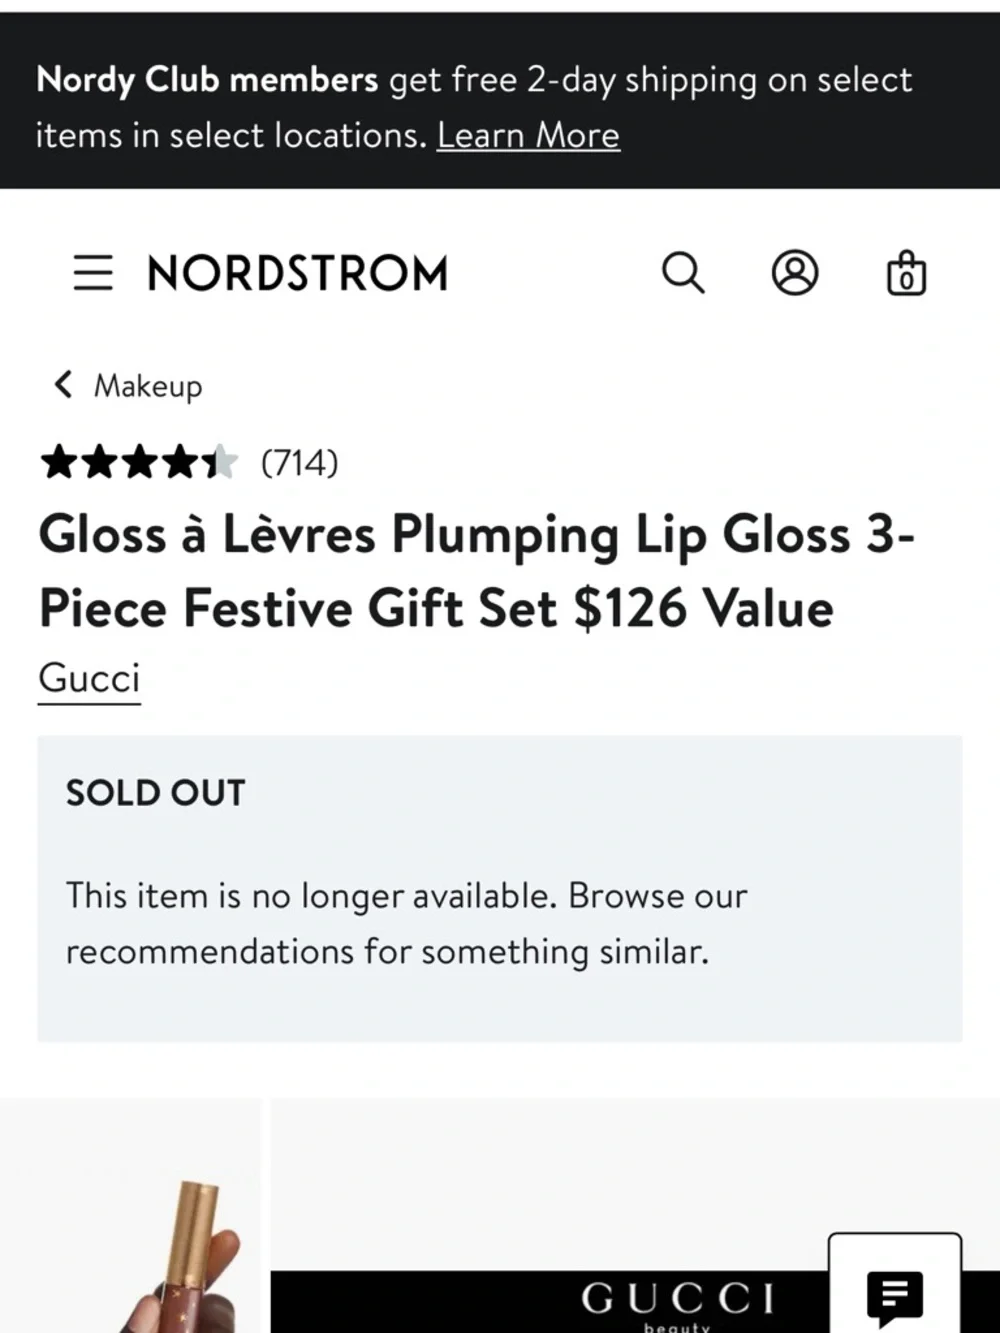Viewport: 1000px width, 1333px height.
Task: Click the Gucci beauty banner image
Action: [x=630, y=1300]
